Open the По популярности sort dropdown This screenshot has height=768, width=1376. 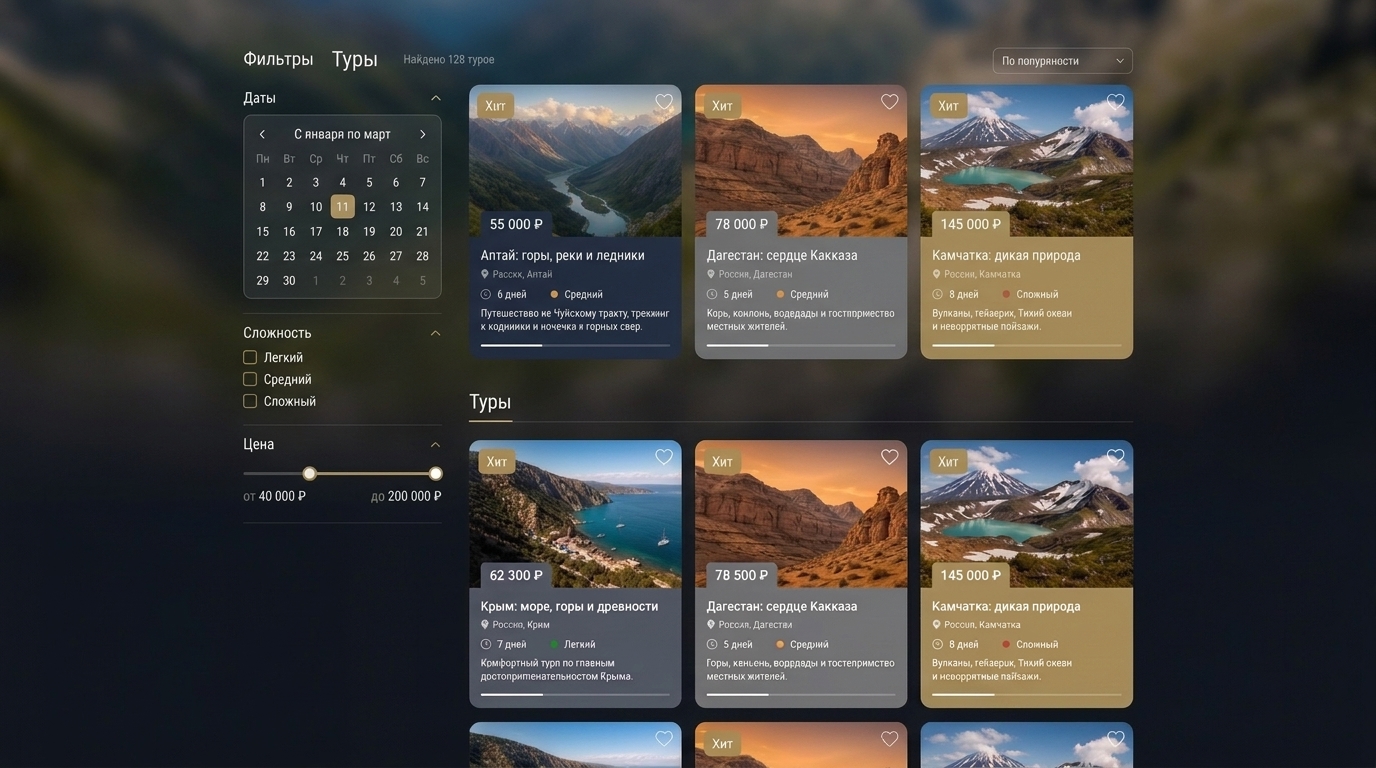[x=1063, y=61]
